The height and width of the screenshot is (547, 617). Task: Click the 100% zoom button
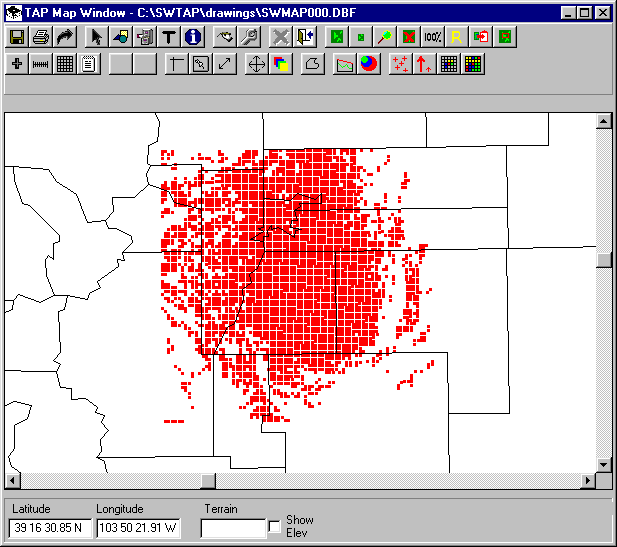[x=433, y=37]
